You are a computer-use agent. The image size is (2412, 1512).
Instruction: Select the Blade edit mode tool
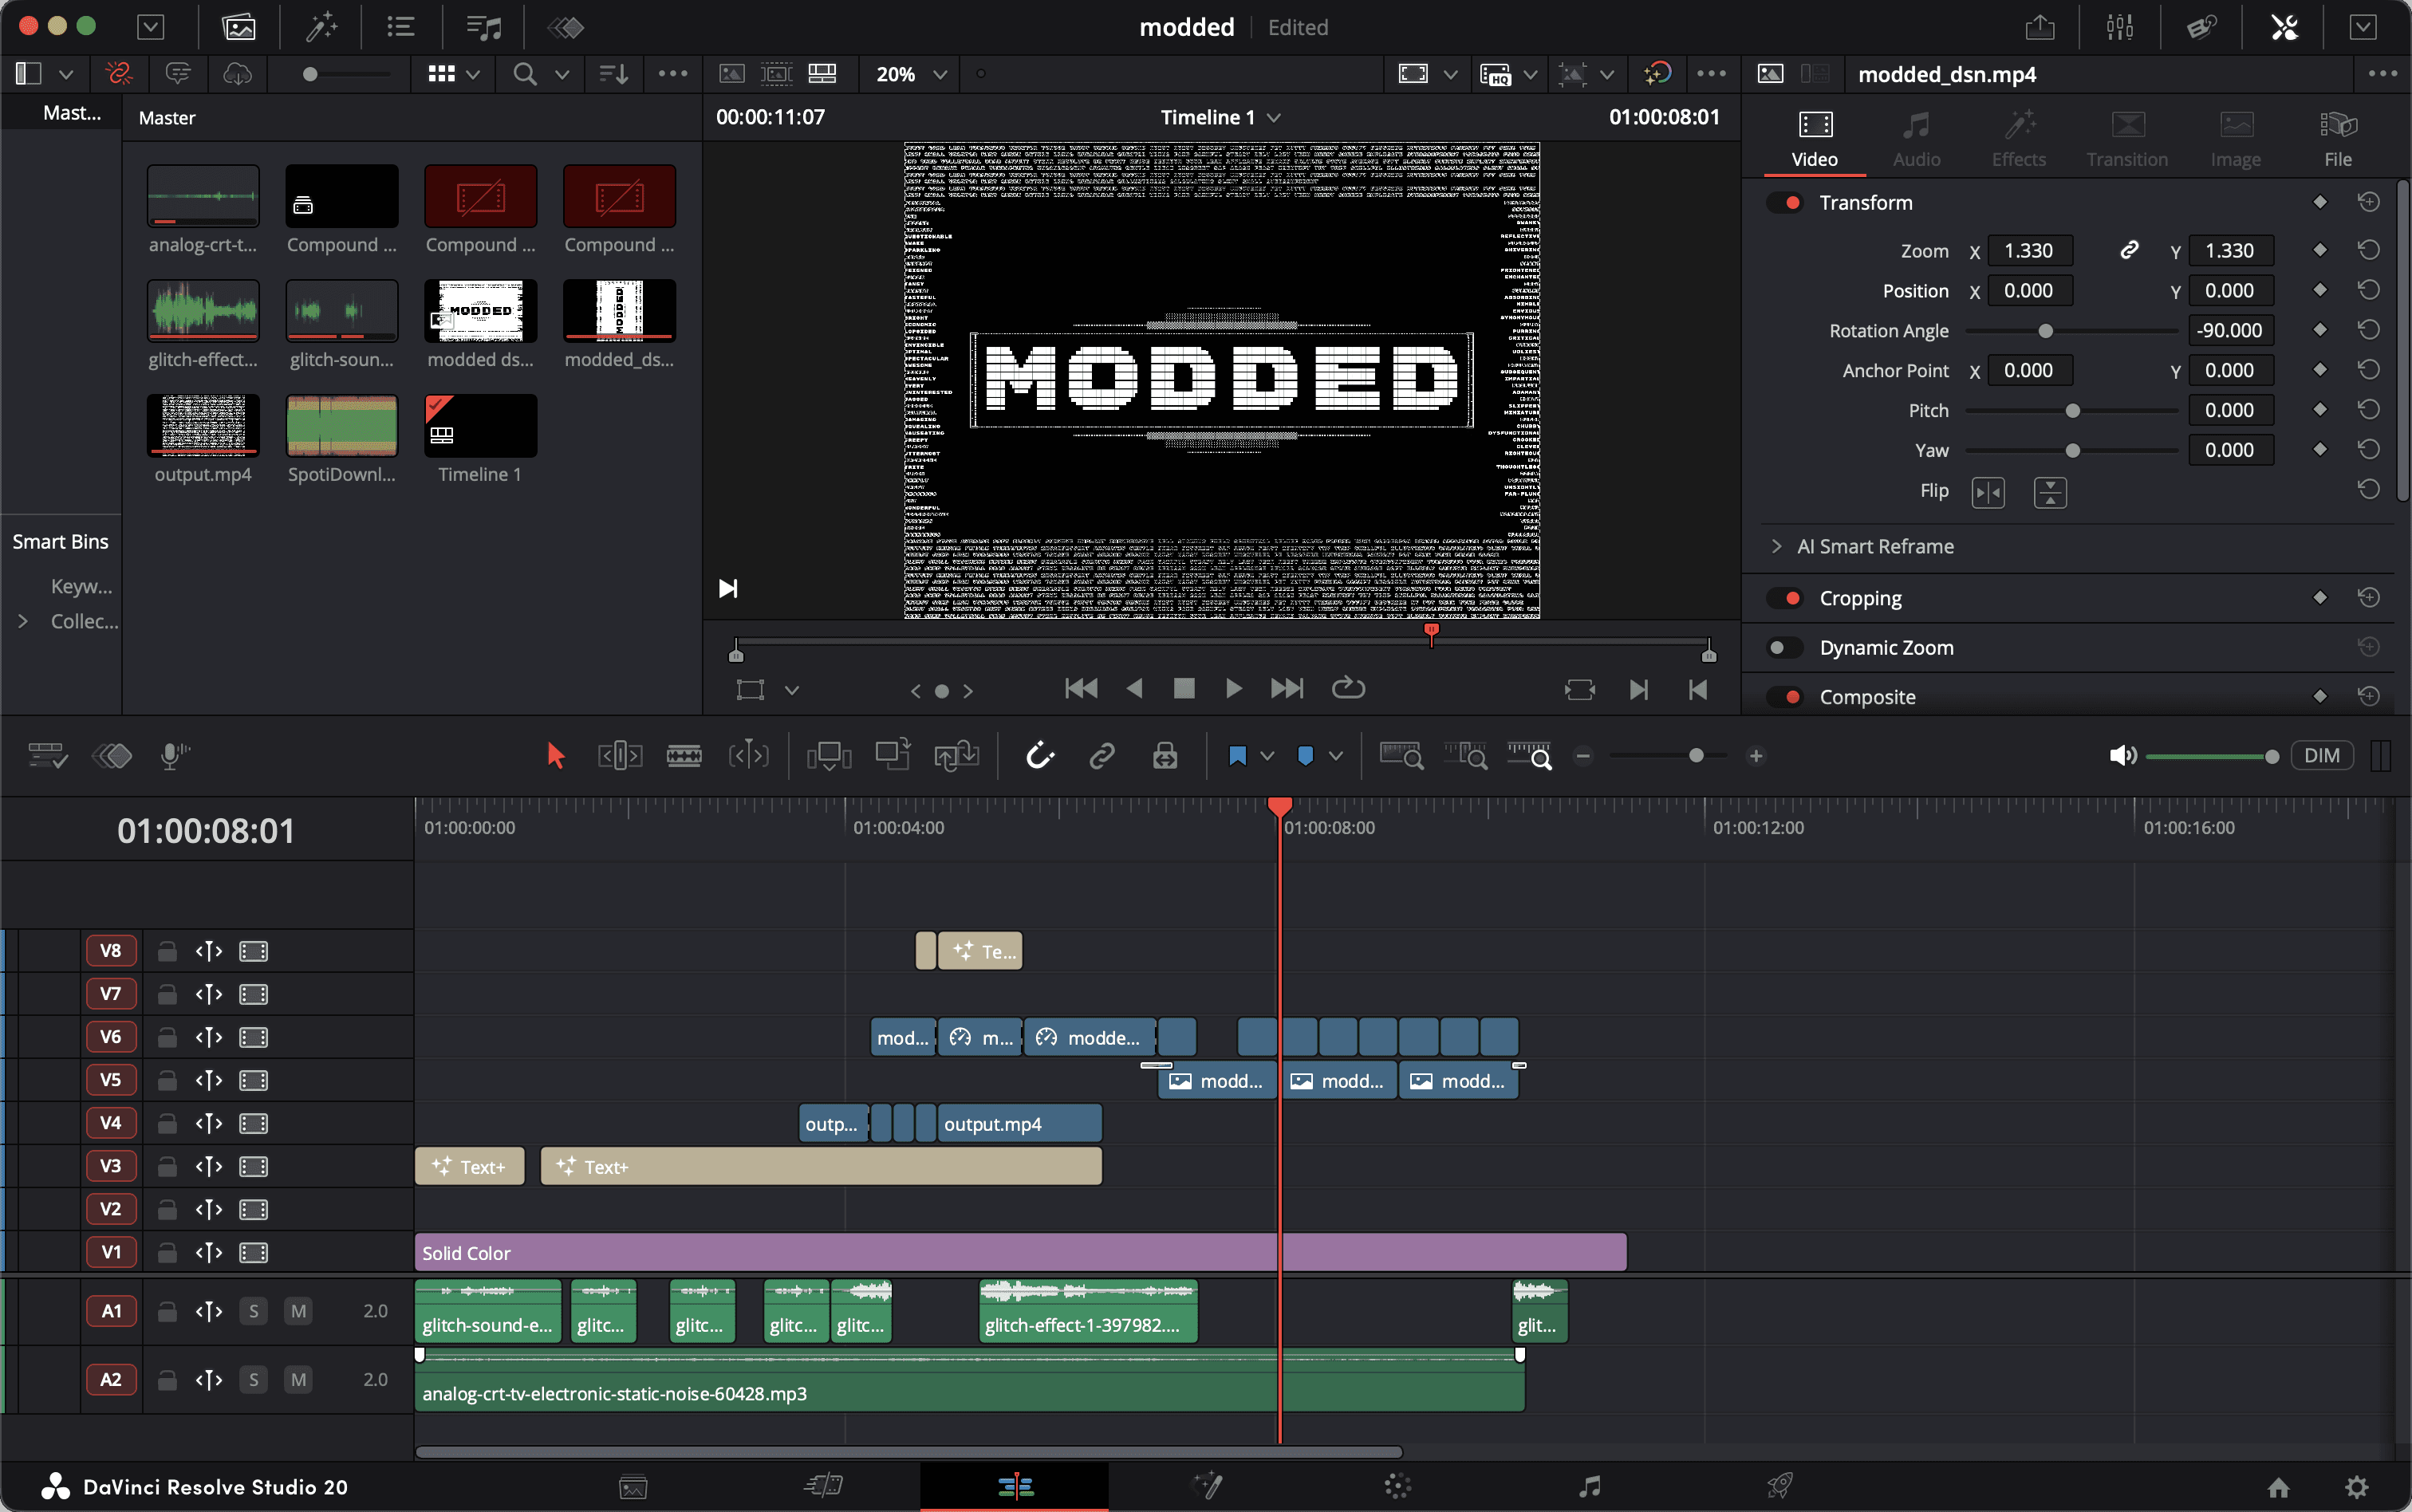683,756
